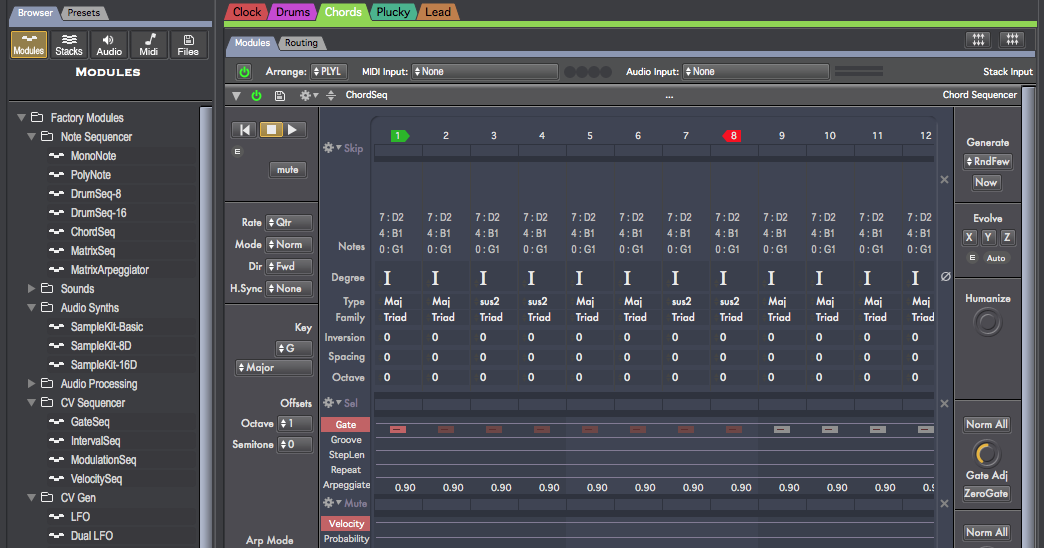The image size is (1044, 548).
Task: Toggle the stack power button near Arrange
Action: (244, 72)
